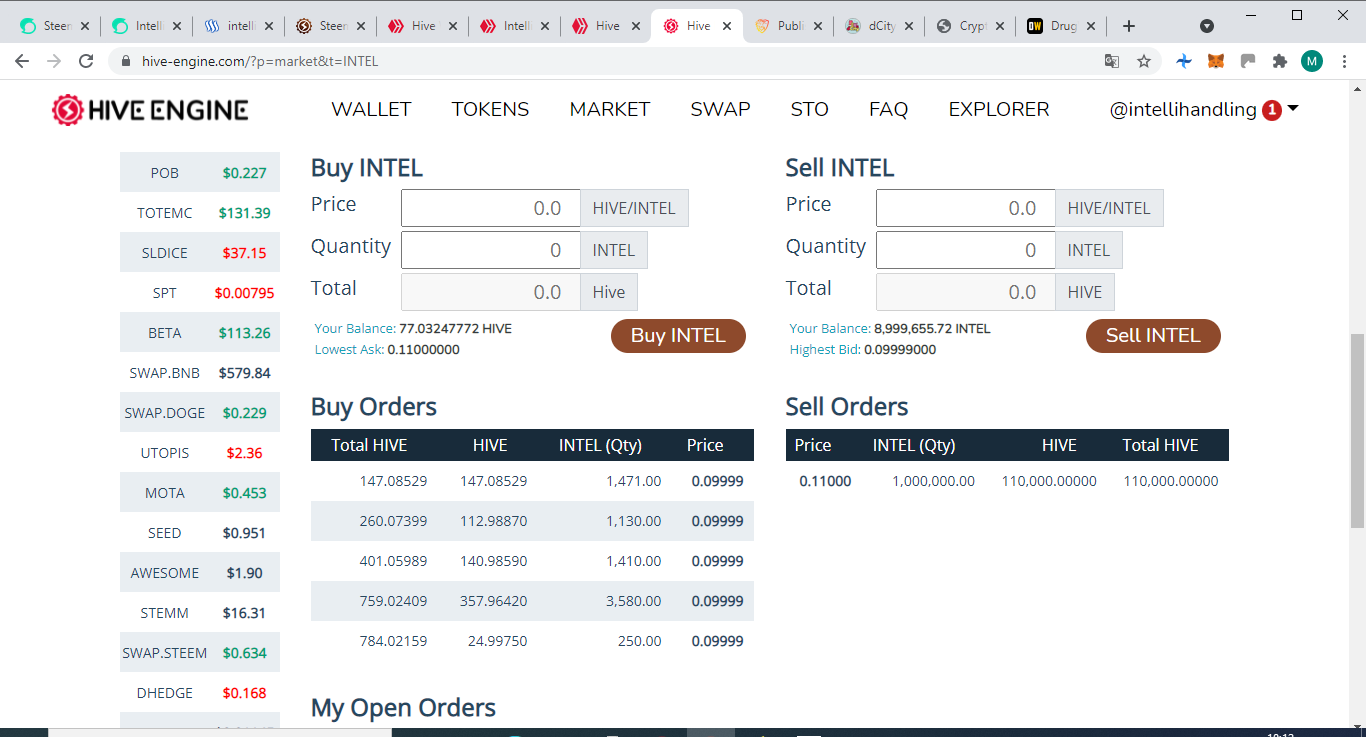Open the FAQ page
This screenshot has width=1366, height=737.
[888, 110]
